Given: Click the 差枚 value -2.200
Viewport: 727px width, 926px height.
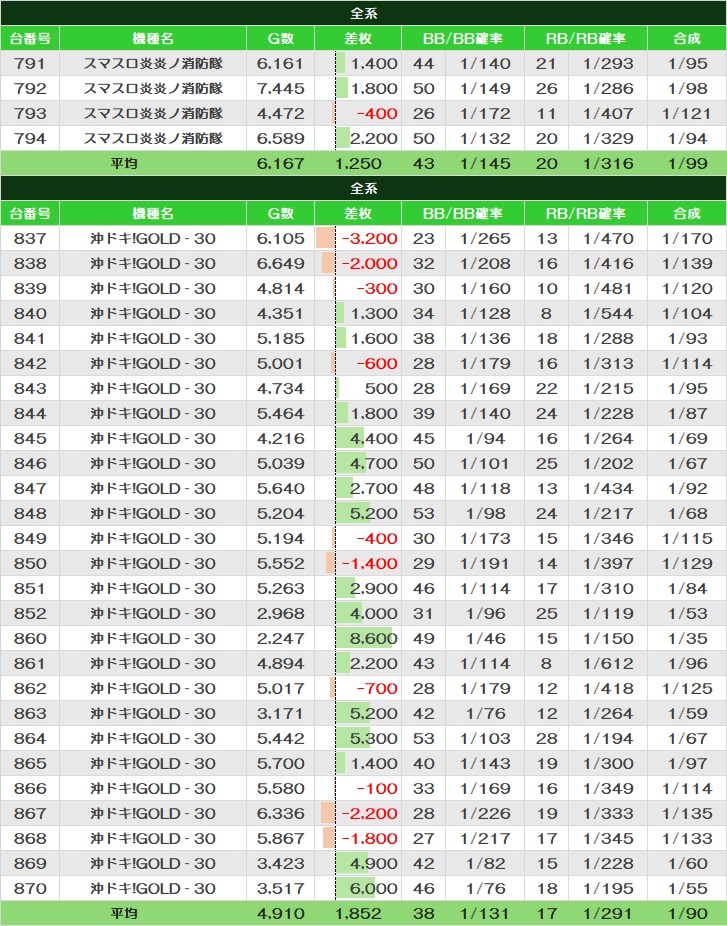Looking at the screenshot, I should tap(370, 814).
